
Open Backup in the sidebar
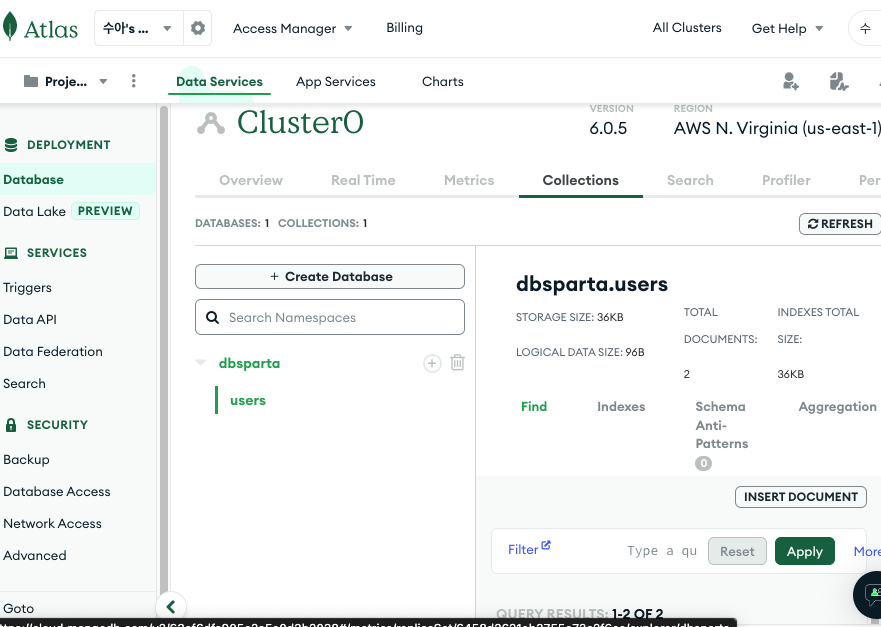[26, 460]
